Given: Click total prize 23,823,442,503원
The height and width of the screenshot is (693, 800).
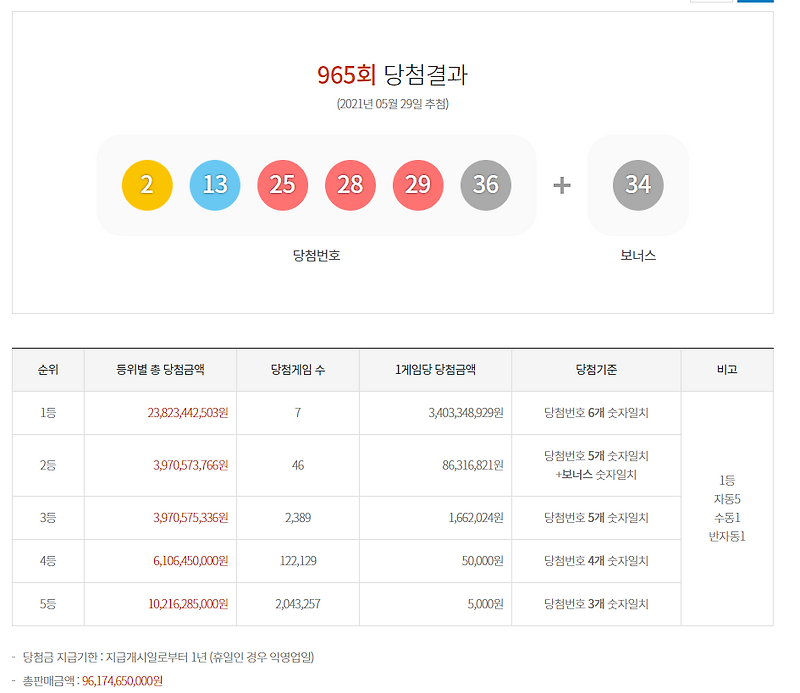Looking at the screenshot, I should tap(188, 413).
